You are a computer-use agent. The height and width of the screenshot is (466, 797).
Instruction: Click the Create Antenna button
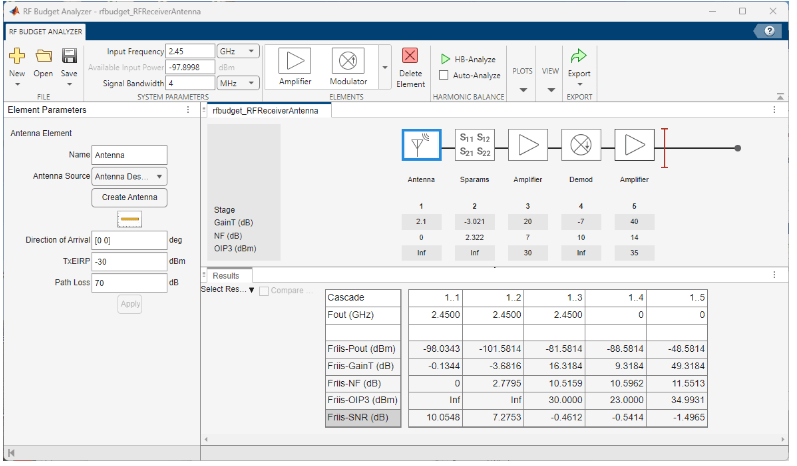click(x=130, y=197)
